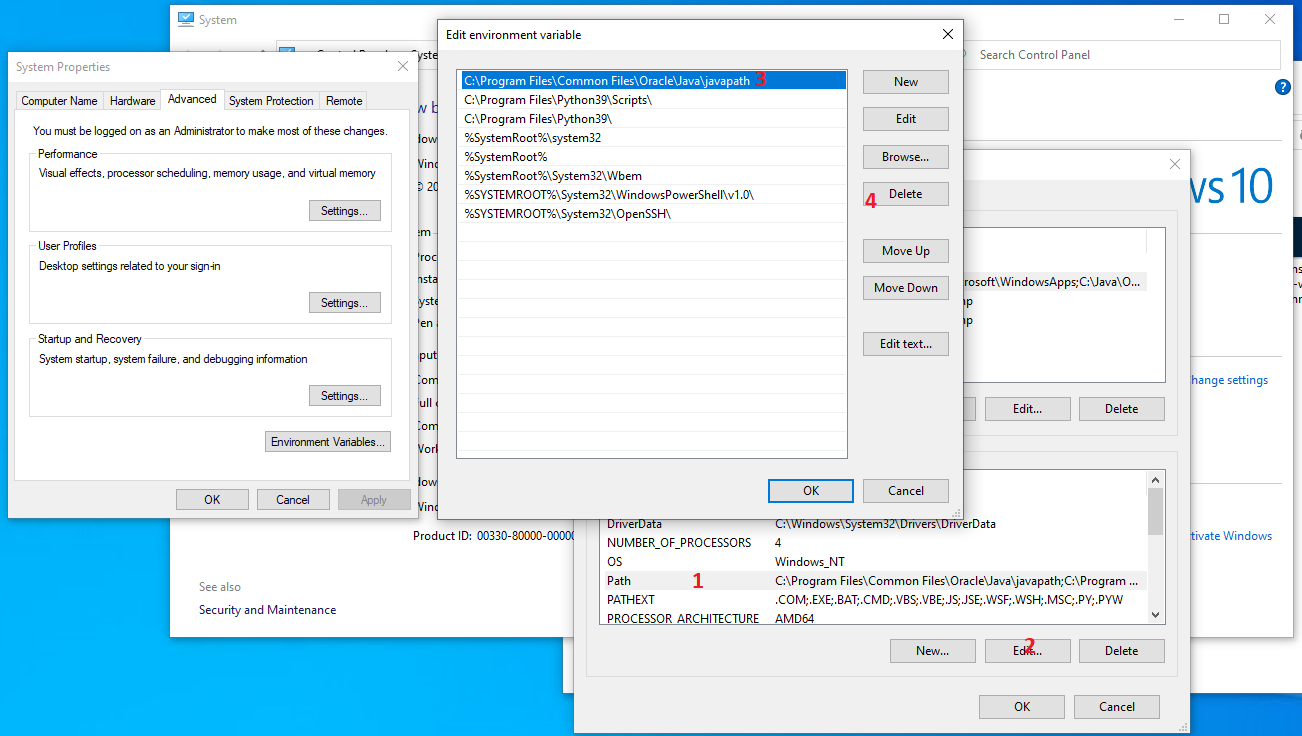The width and height of the screenshot is (1302, 736).
Task: Open the Hardware tab
Action: [133, 101]
